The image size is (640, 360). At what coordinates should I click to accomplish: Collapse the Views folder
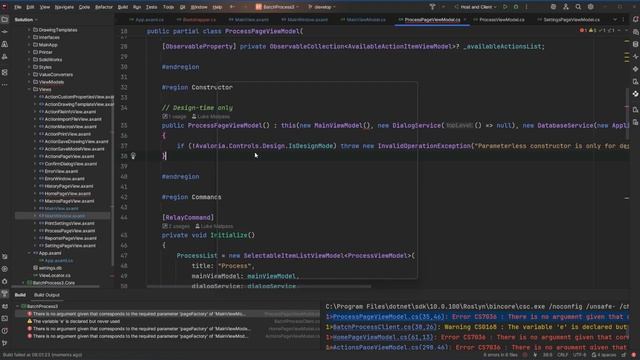pyautogui.click(x=29, y=89)
